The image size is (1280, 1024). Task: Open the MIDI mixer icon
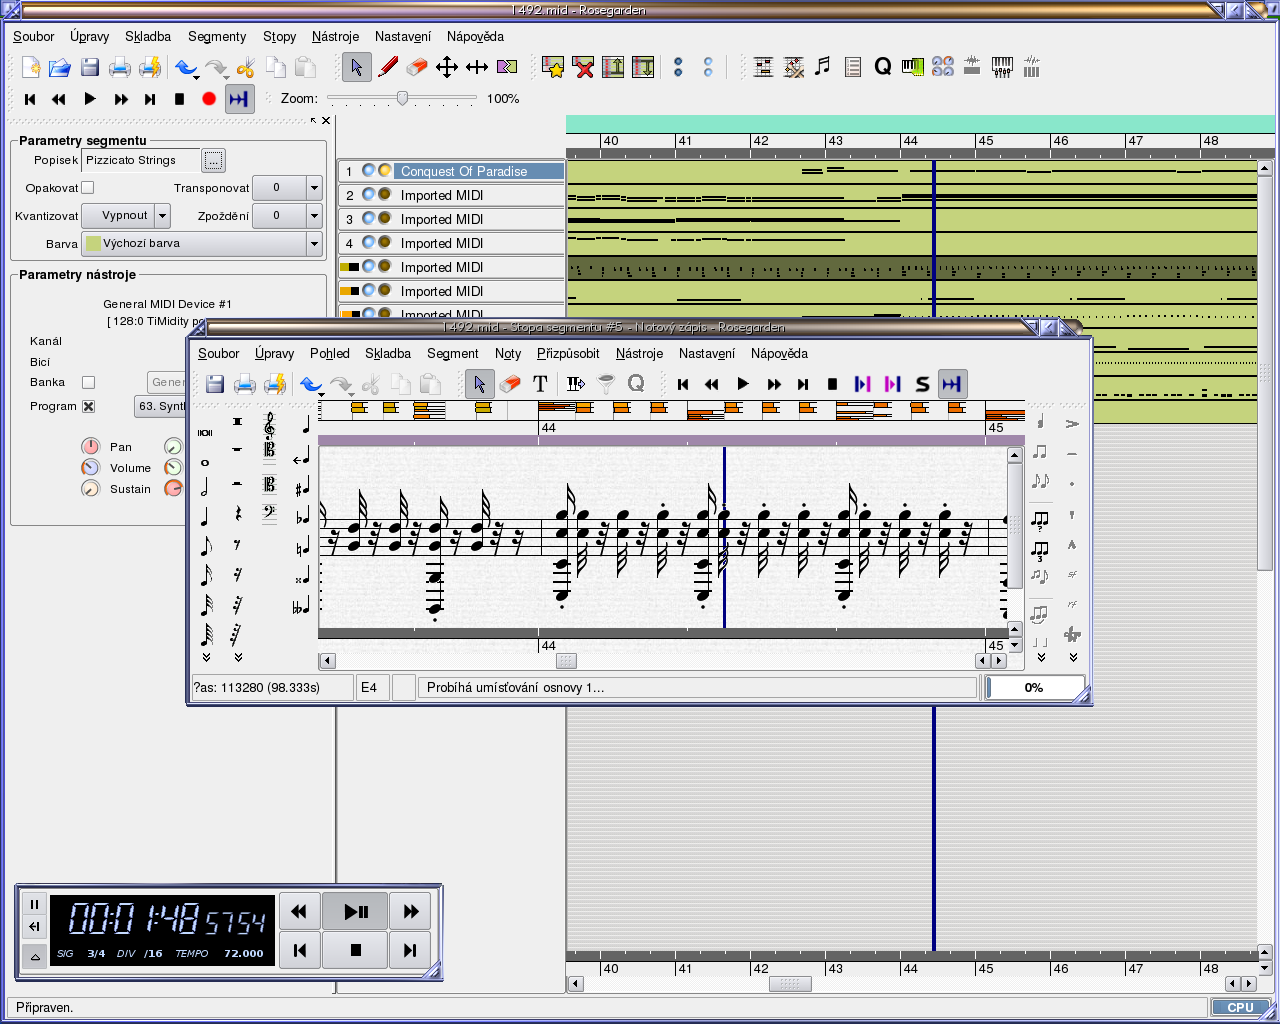click(1002, 67)
